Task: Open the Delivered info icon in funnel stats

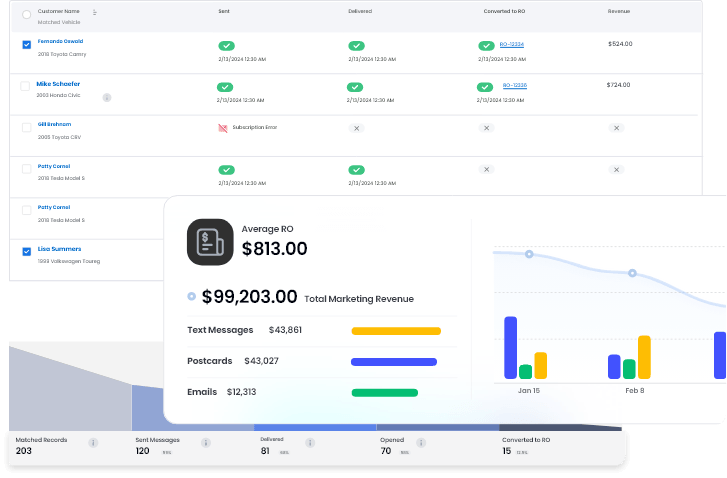Action: [310, 443]
